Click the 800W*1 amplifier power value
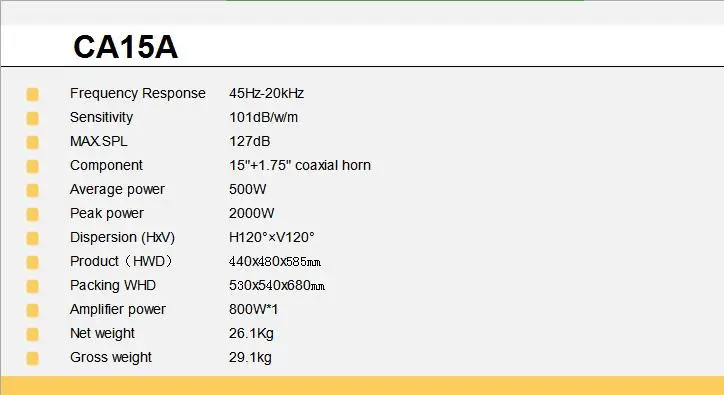The image size is (724, 395). point(253,309)
